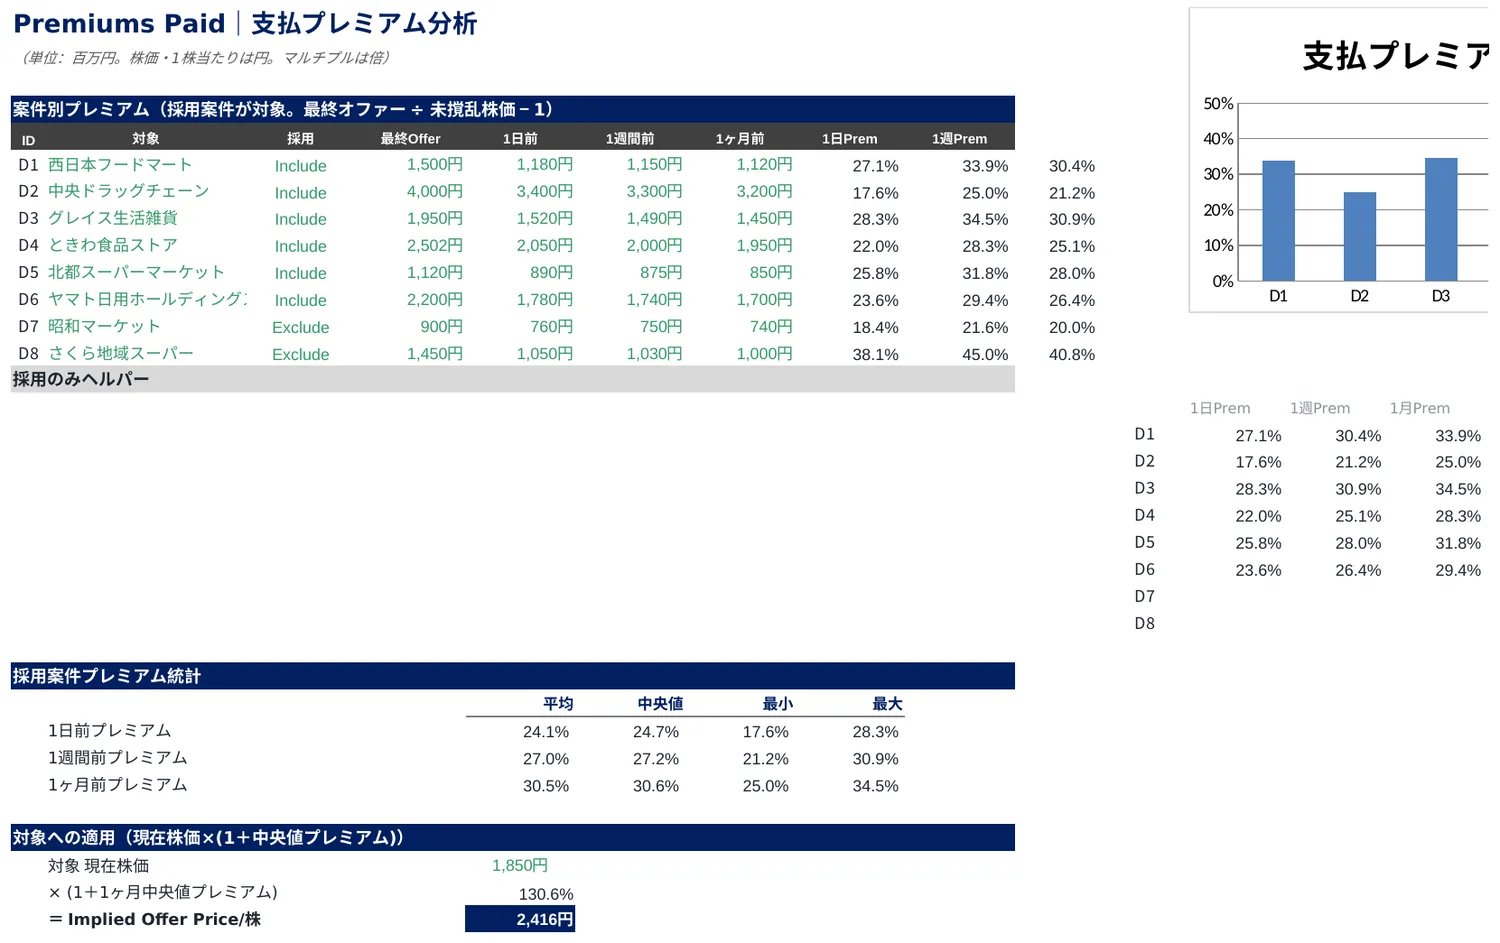Select the 西日本フードマート cell
This screenshot has width=1500, height=943.
(120, 165)
